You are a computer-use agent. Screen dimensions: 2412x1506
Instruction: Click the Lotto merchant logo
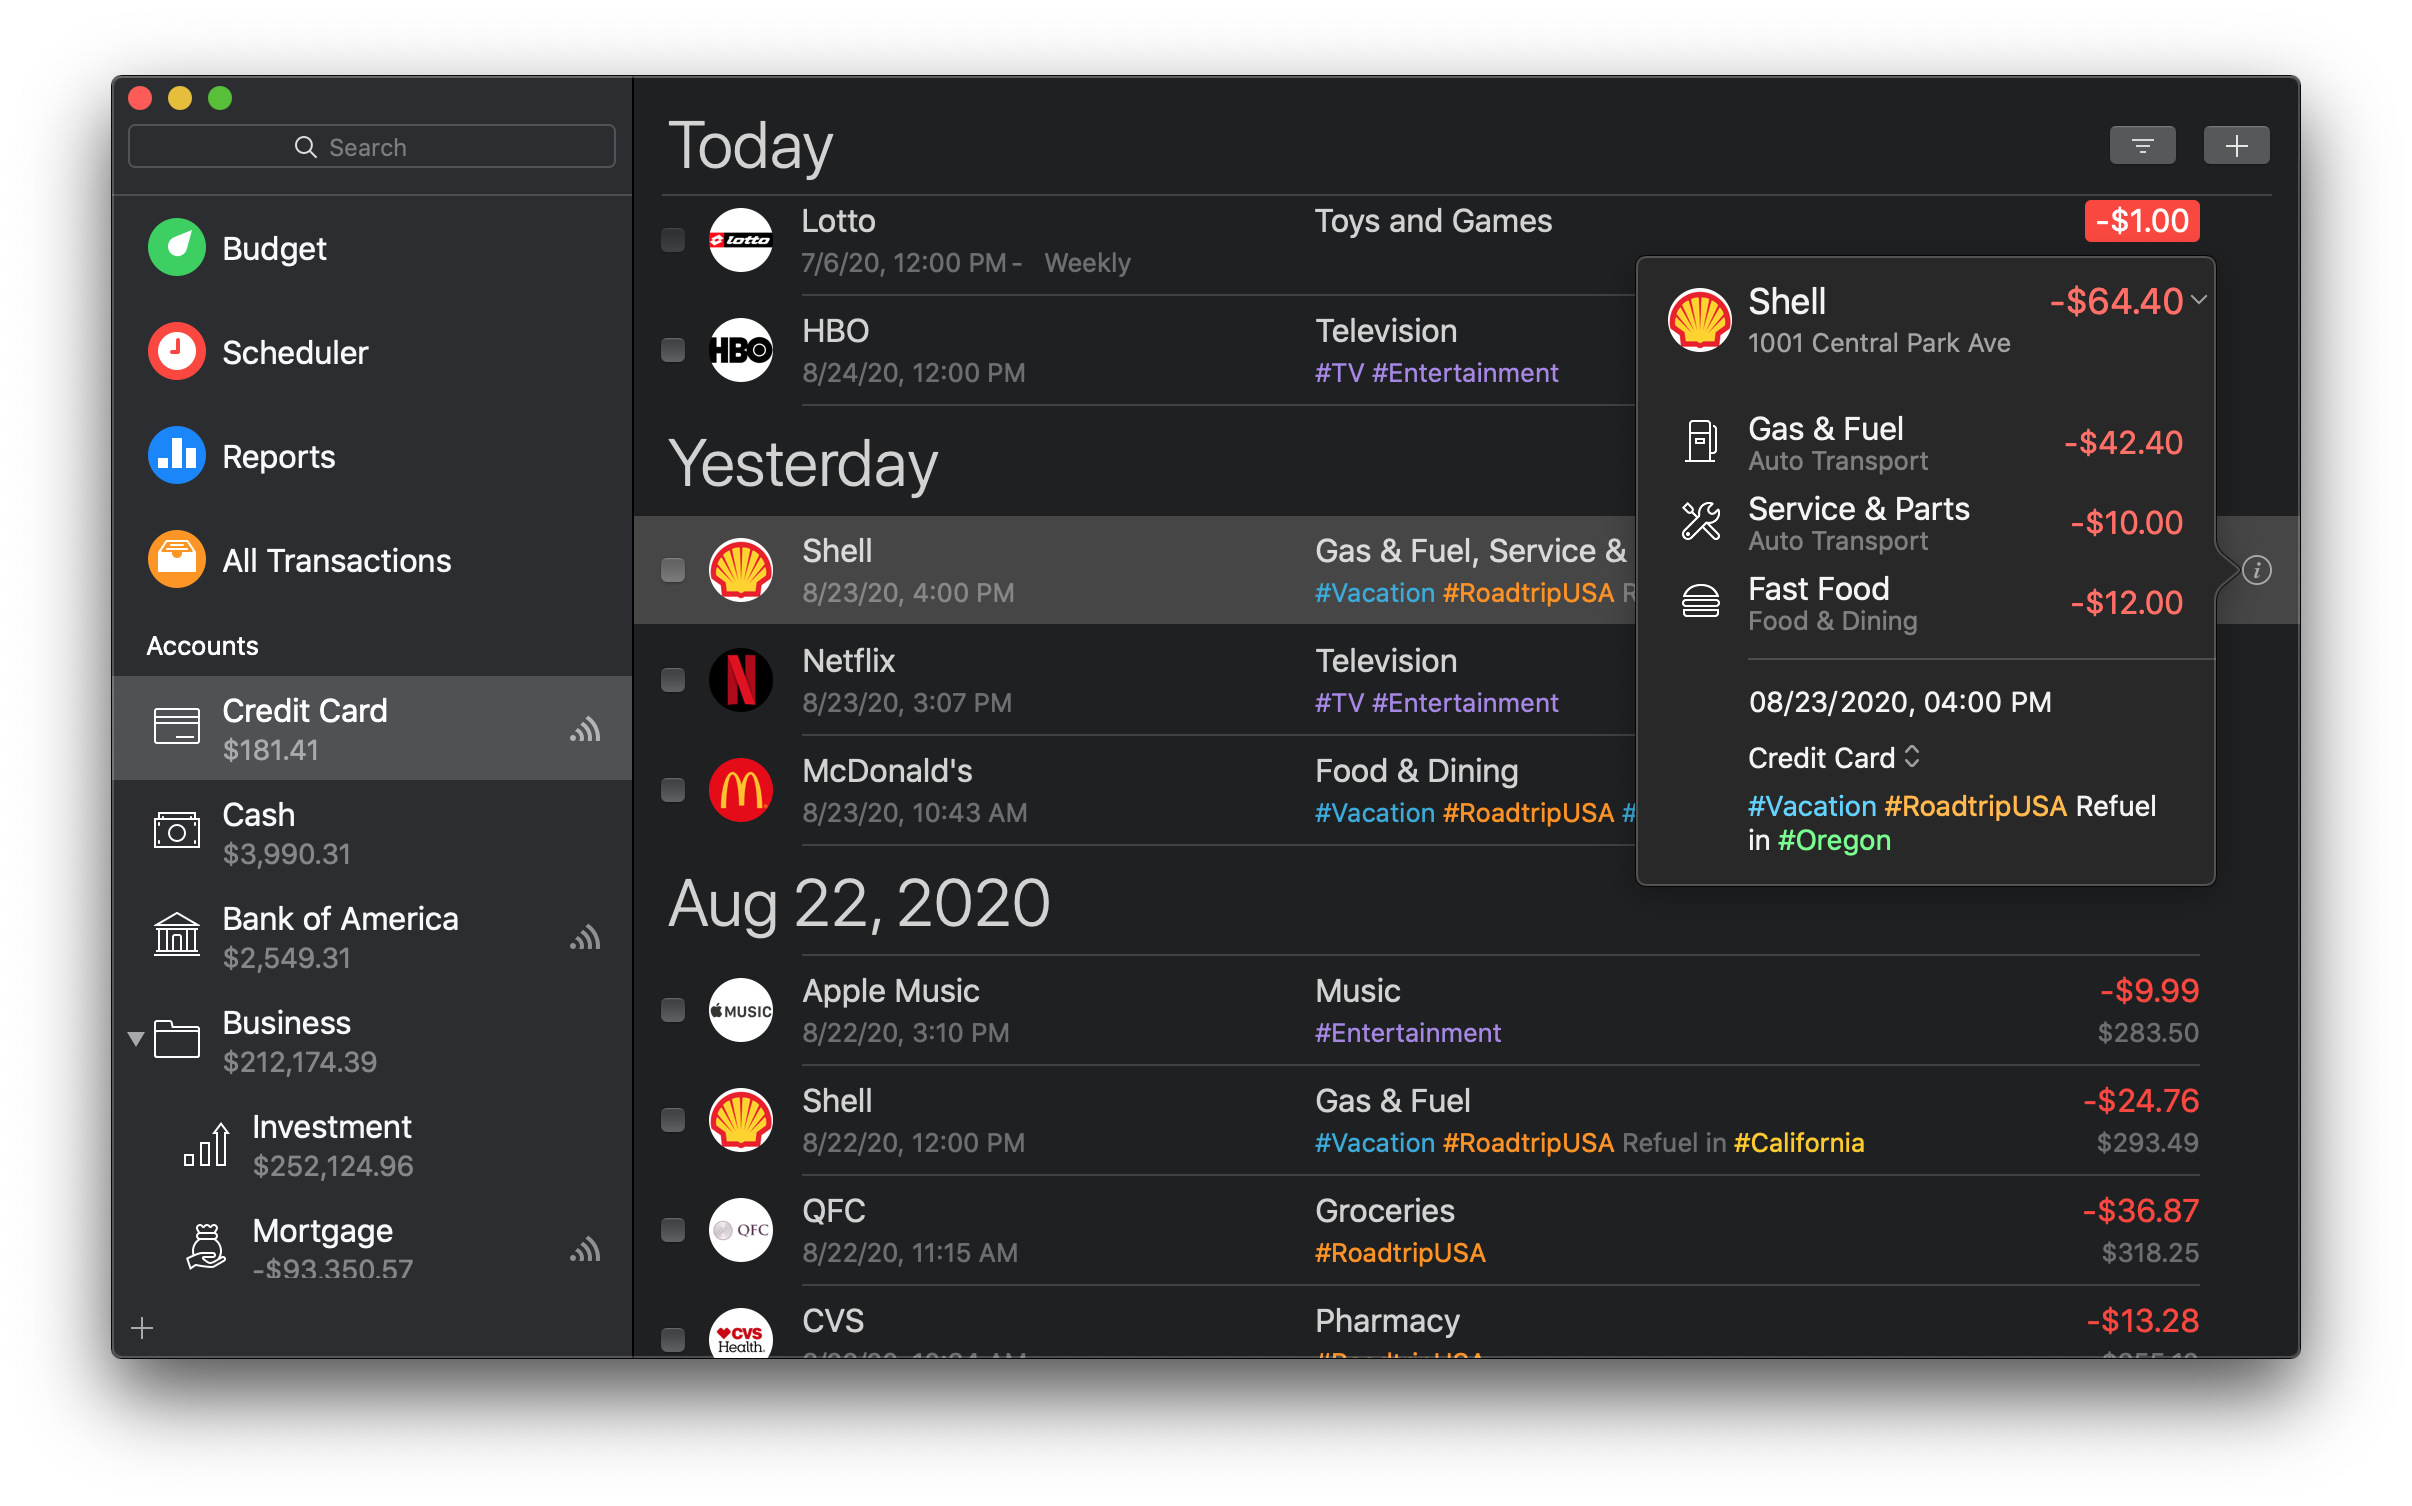(741, 240)
